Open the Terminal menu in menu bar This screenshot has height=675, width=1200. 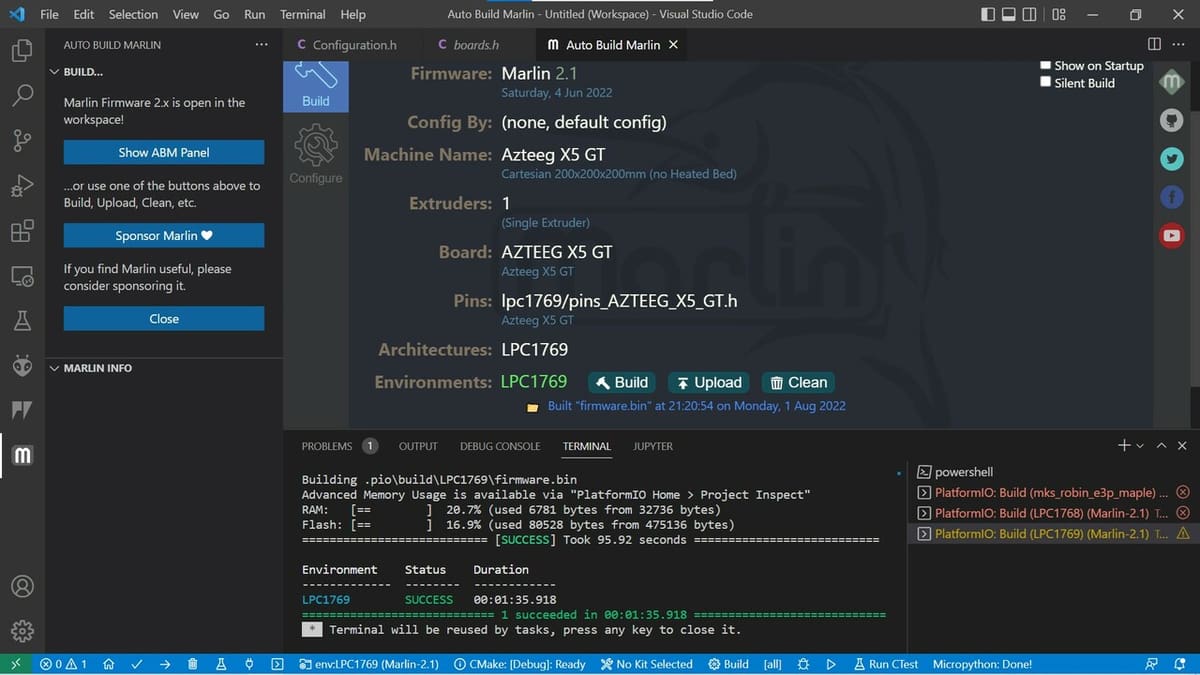tap(302, 14)
